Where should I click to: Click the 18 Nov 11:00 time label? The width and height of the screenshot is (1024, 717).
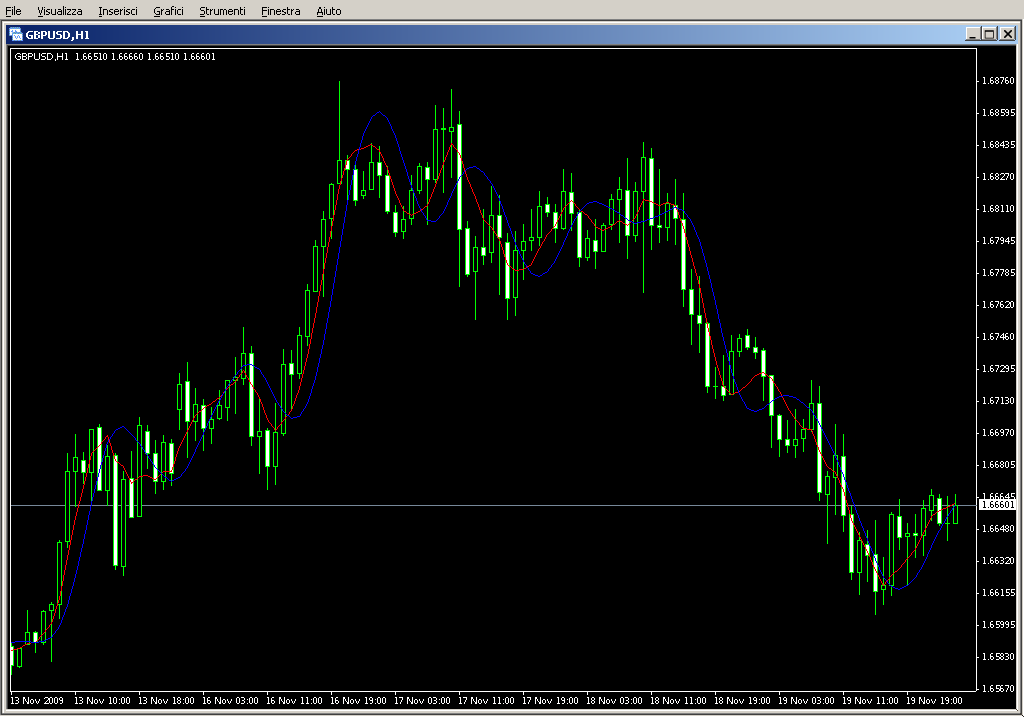(679, 701)
